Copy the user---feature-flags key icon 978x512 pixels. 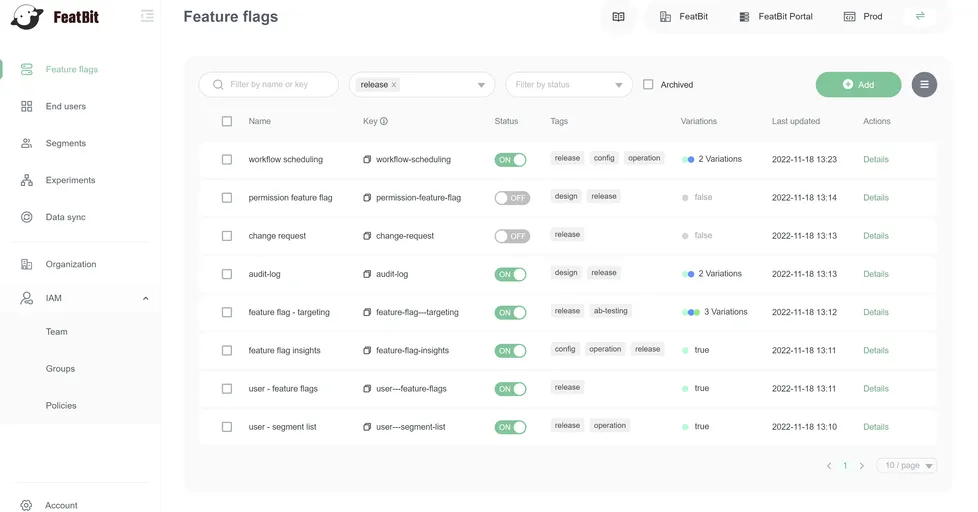(x=367, y=389)
